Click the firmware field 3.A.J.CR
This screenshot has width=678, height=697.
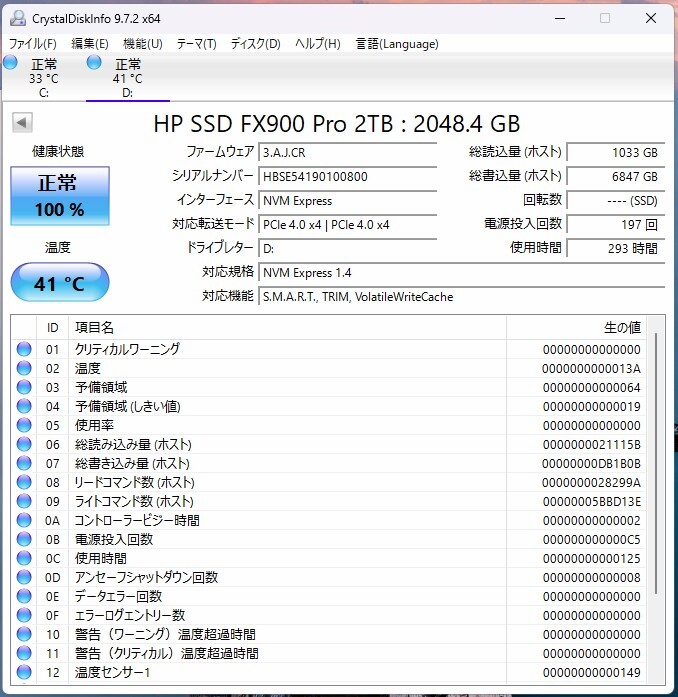(348, 152)
